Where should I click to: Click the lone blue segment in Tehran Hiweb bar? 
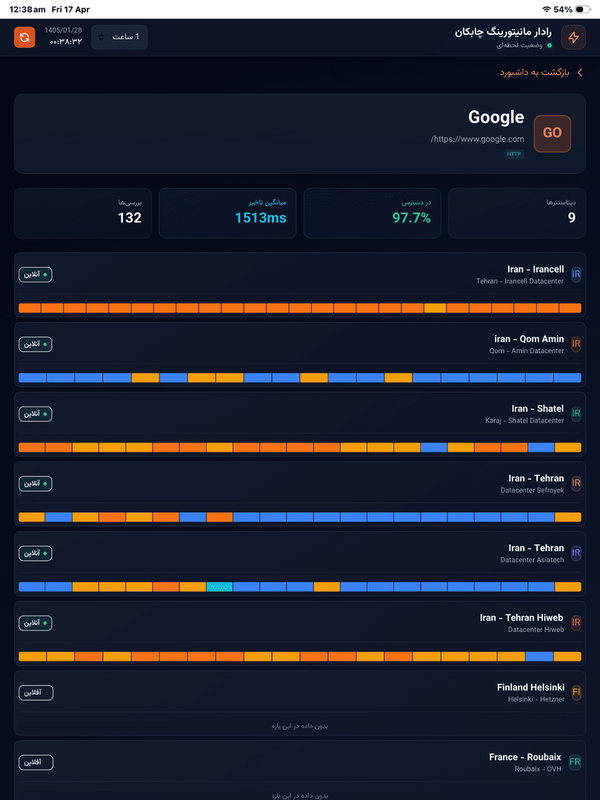pyautogui.click(x=539, y=656)
